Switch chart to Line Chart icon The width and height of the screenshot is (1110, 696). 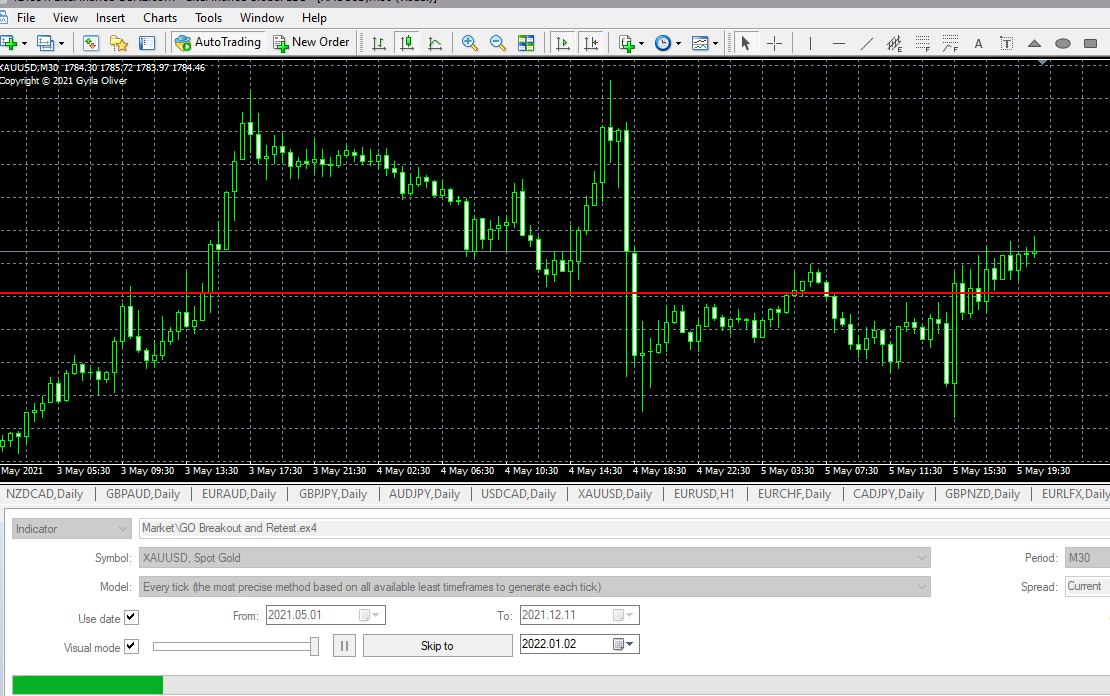pyautogui.click(x=435, y=43)
